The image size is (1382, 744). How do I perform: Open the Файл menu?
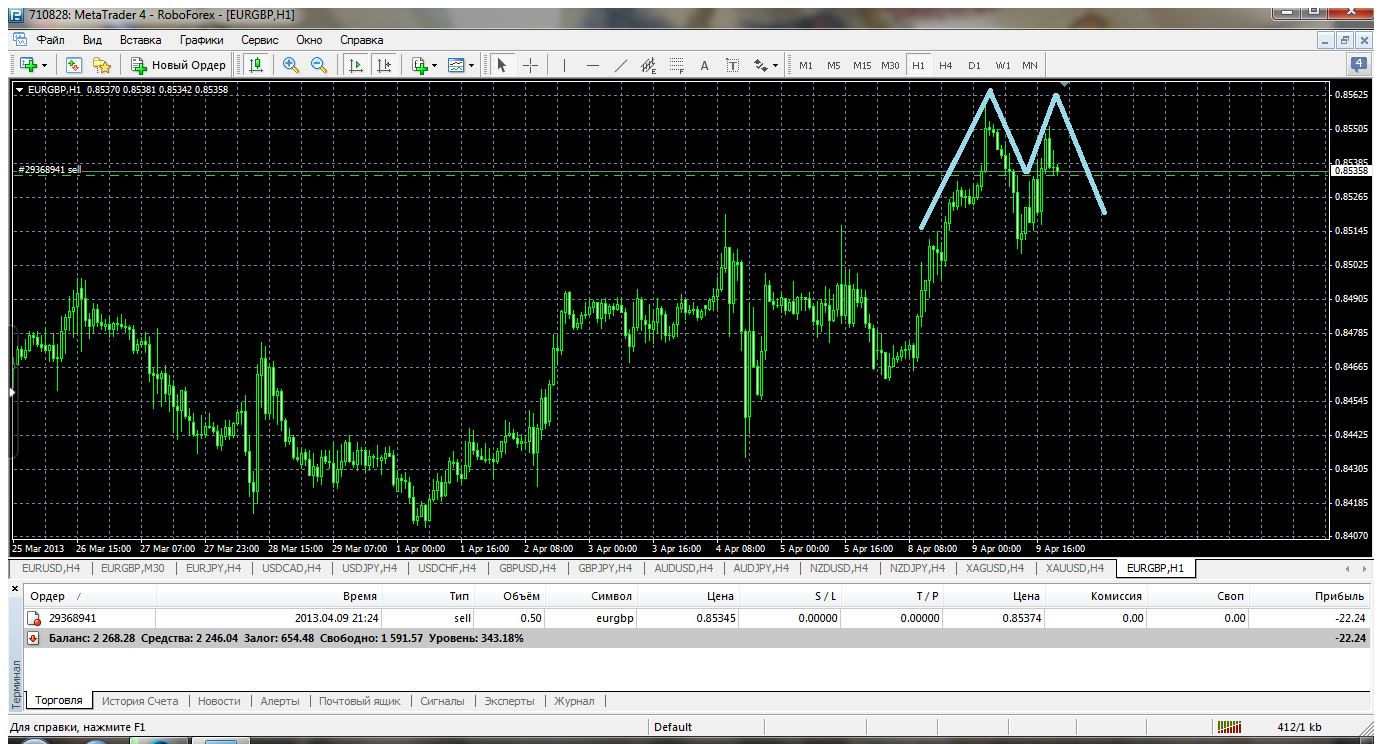tap(50, 40)
